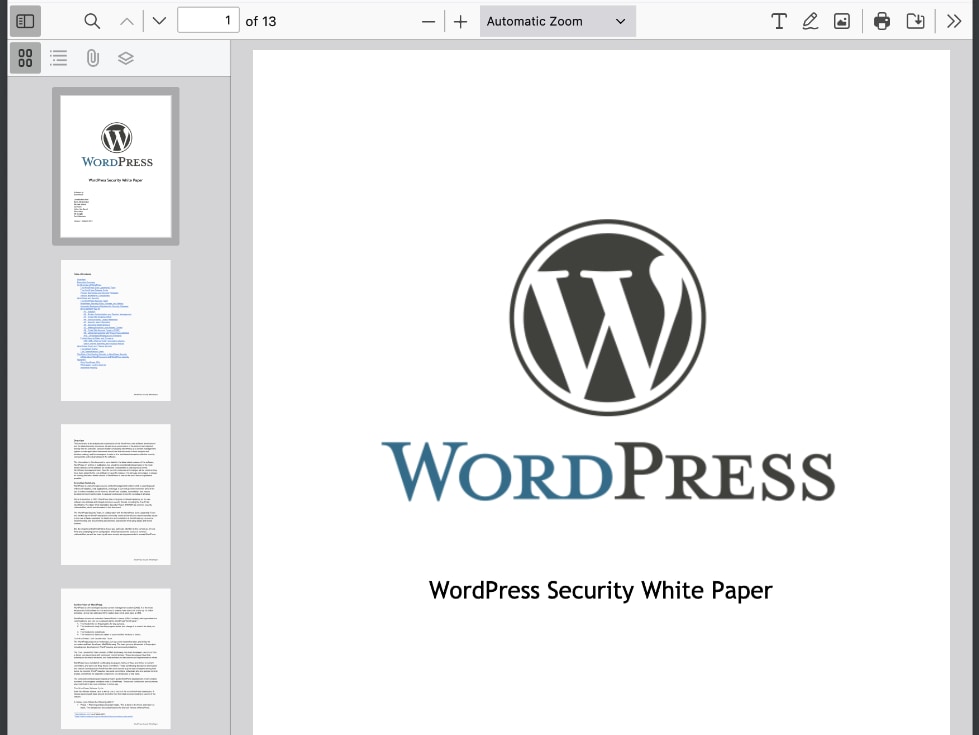Click the WordPress wordmark text on page
The width and height of the screenshot is (979, 735).
[608, 471]
